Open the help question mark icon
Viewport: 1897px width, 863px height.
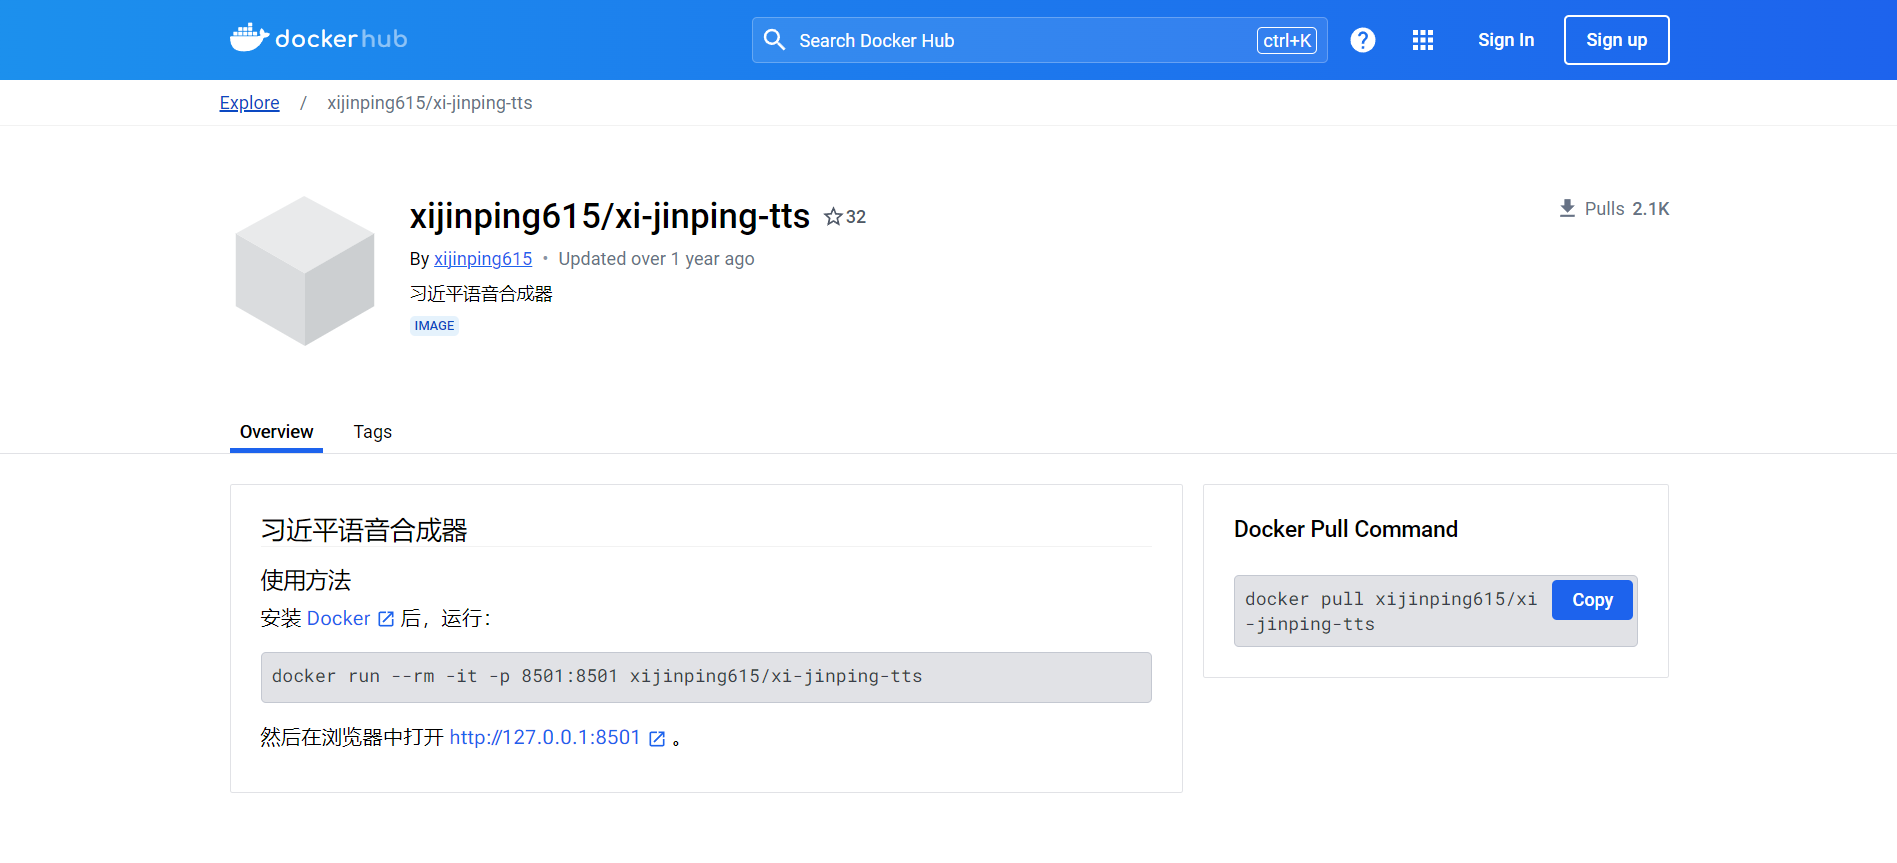1362,40
